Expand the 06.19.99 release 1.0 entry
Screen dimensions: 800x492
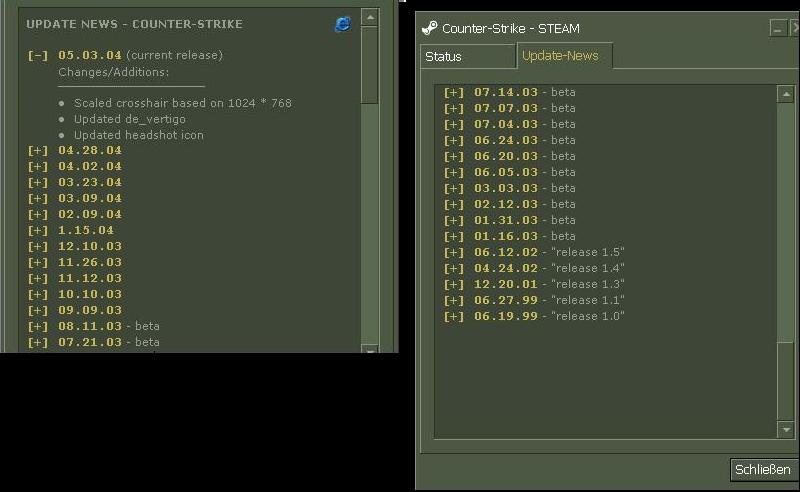(454, 317)
